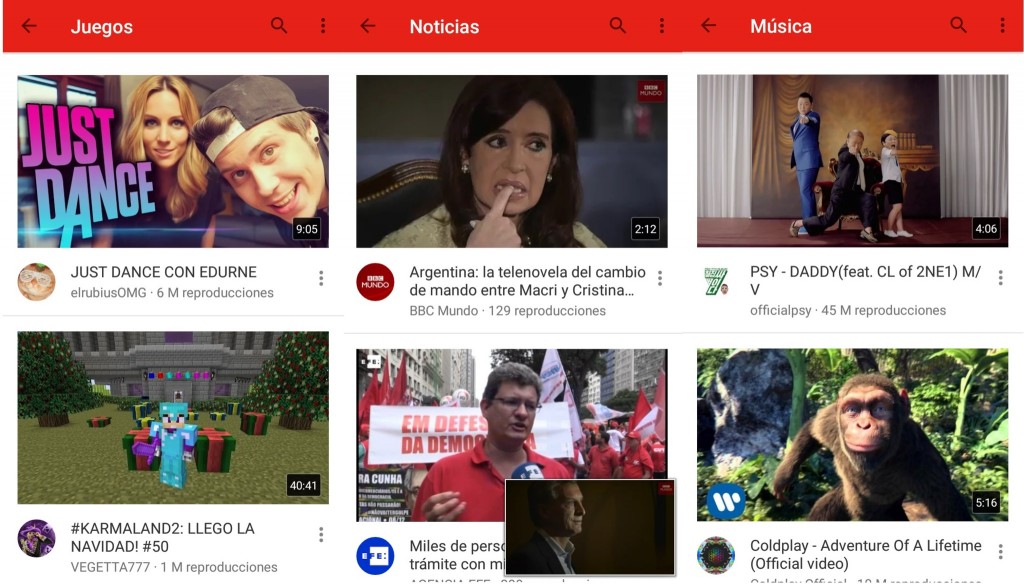This screenshot has height=584, width=1024.
Task: Play the PSY Daddy music video thumbnail
Action: (852, 161)
